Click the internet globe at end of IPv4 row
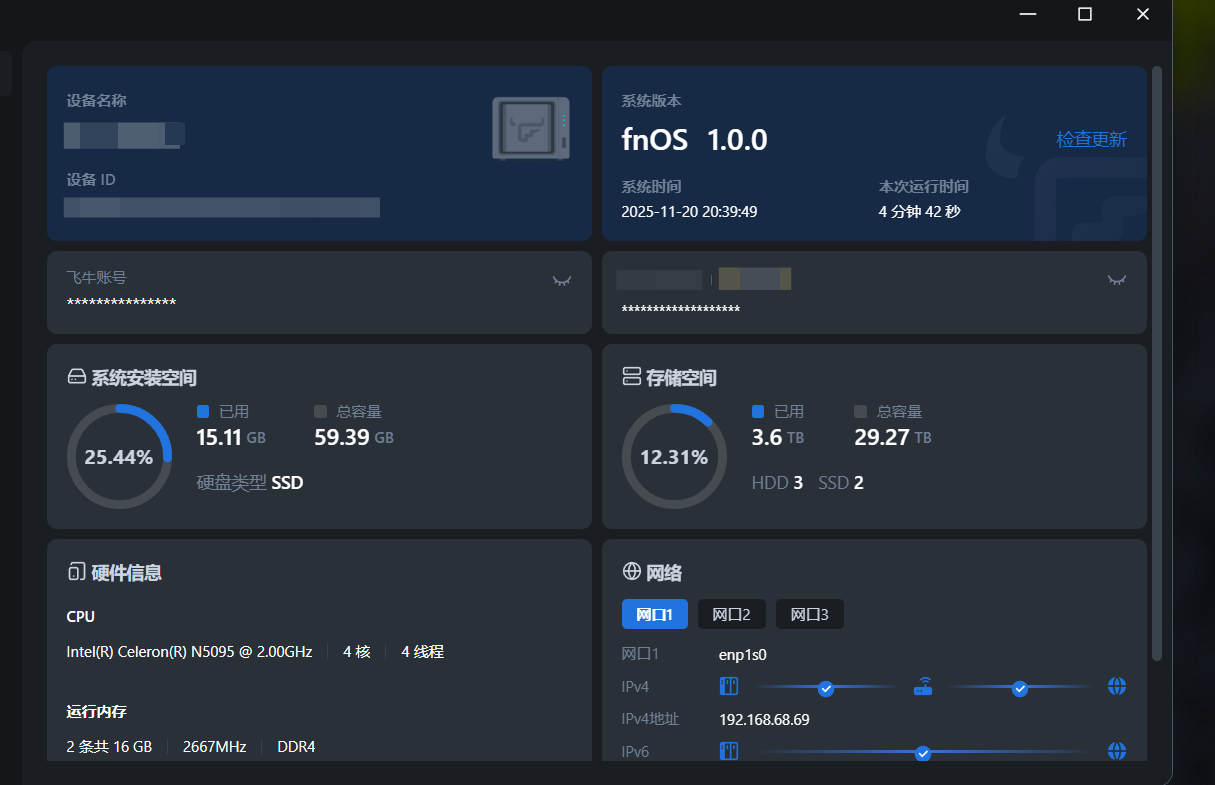The height and width of the screenshot is (785, 1215). point(1117,687)
